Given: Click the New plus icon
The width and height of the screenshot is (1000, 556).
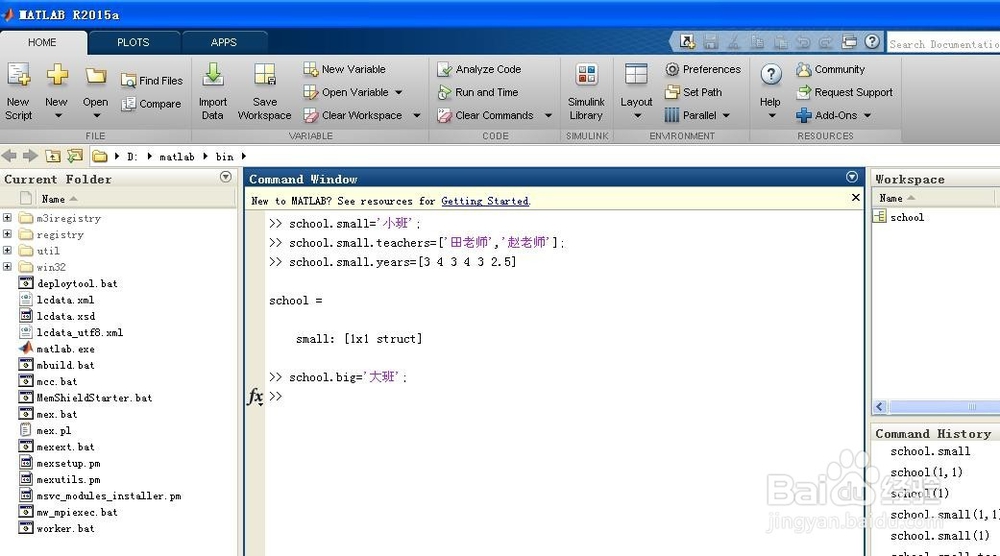Looking at the screenshot, I should coord(57,75).
